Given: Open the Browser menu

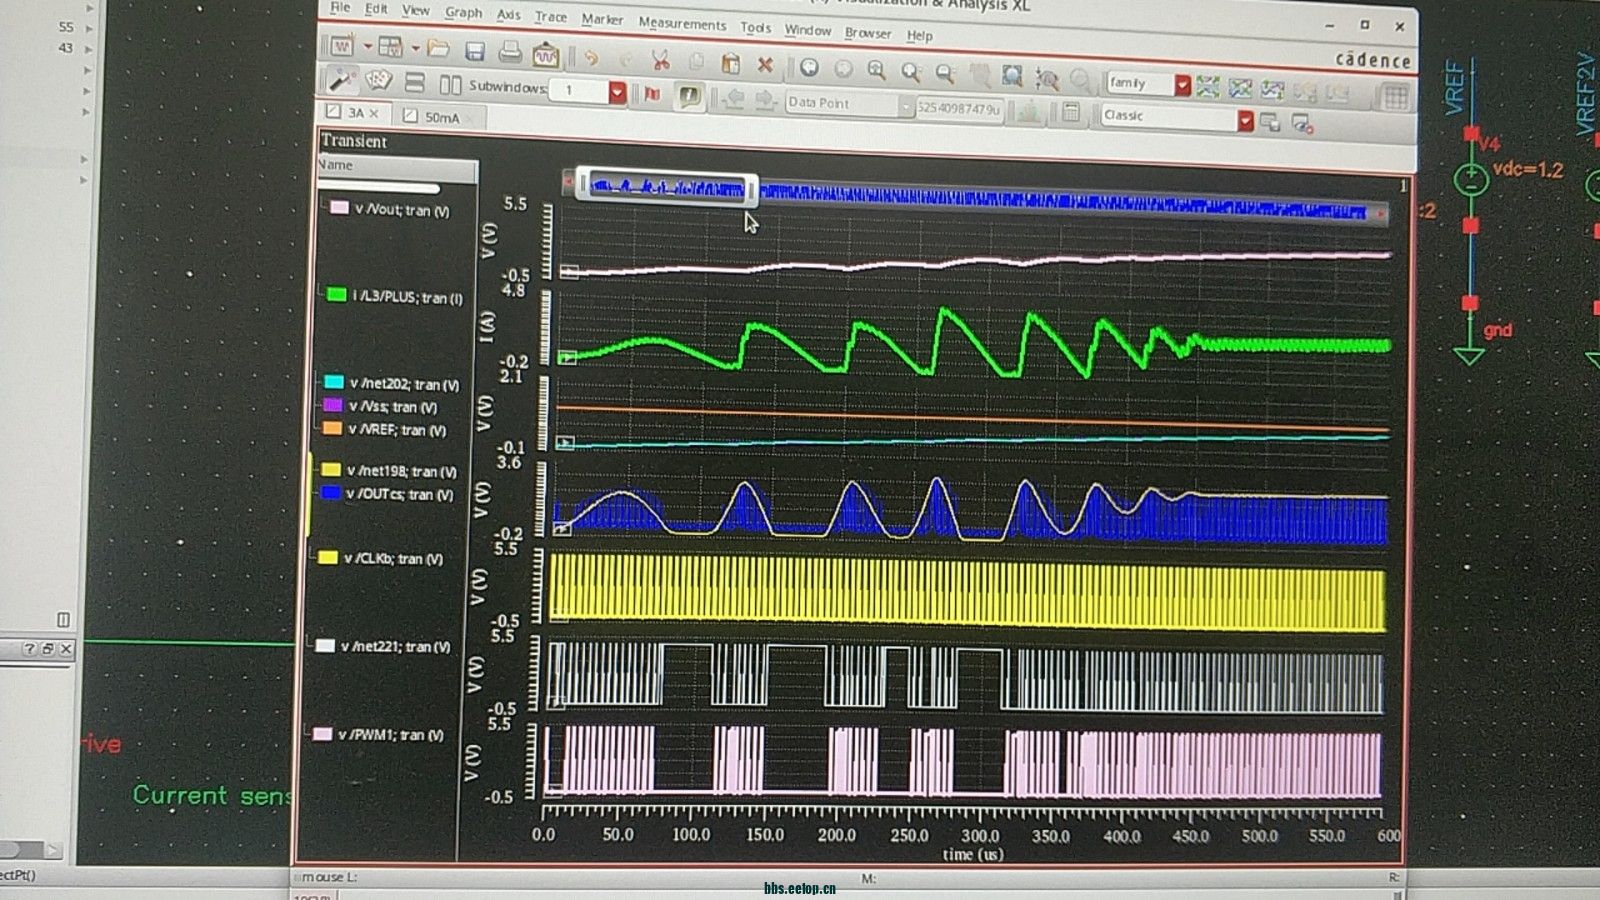Looking at the screenshot, I should point(867,32).
